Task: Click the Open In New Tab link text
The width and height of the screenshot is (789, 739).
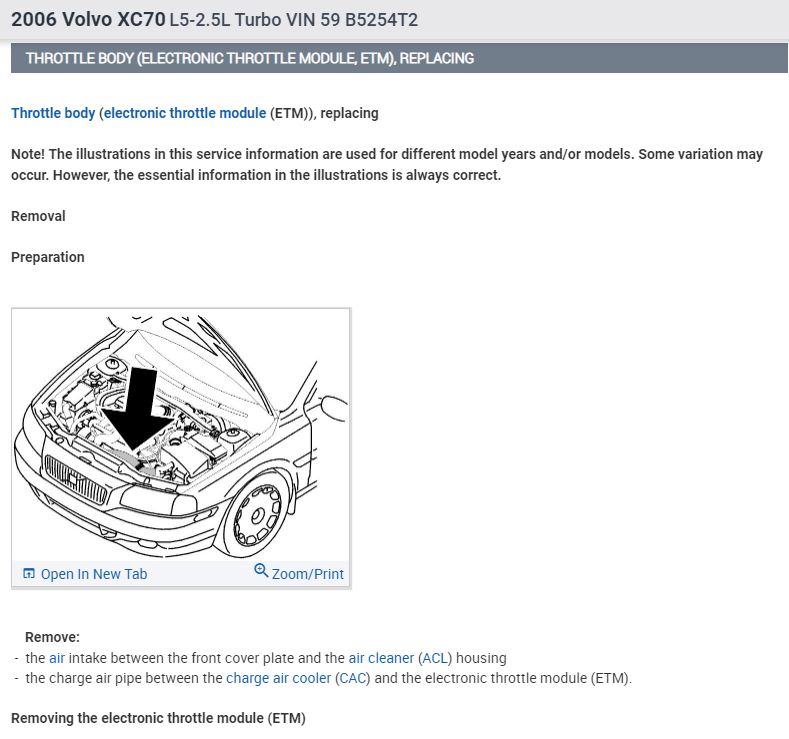Action: (x=94, y=574)
